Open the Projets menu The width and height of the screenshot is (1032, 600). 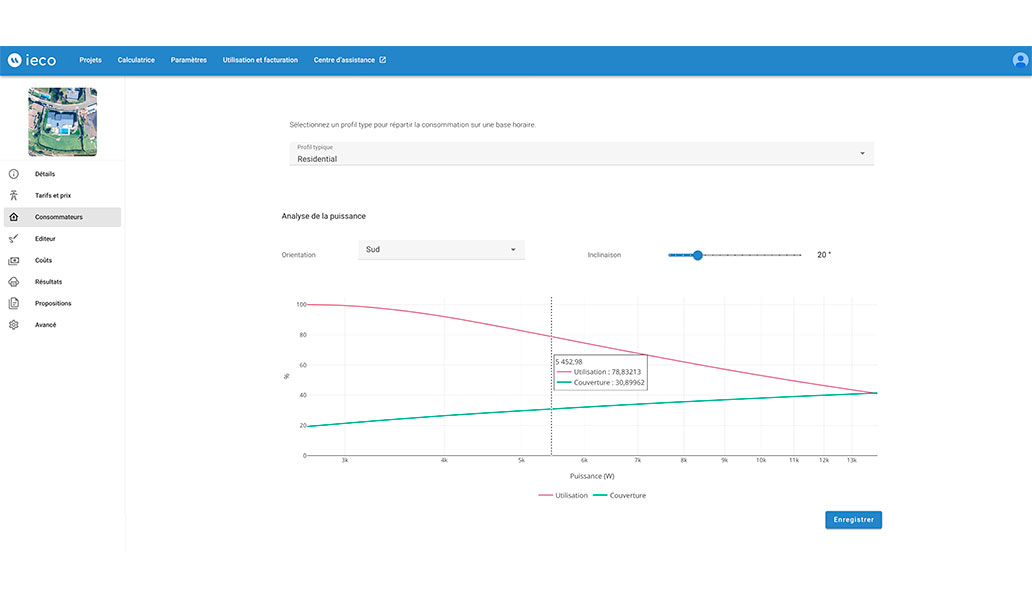90,60
